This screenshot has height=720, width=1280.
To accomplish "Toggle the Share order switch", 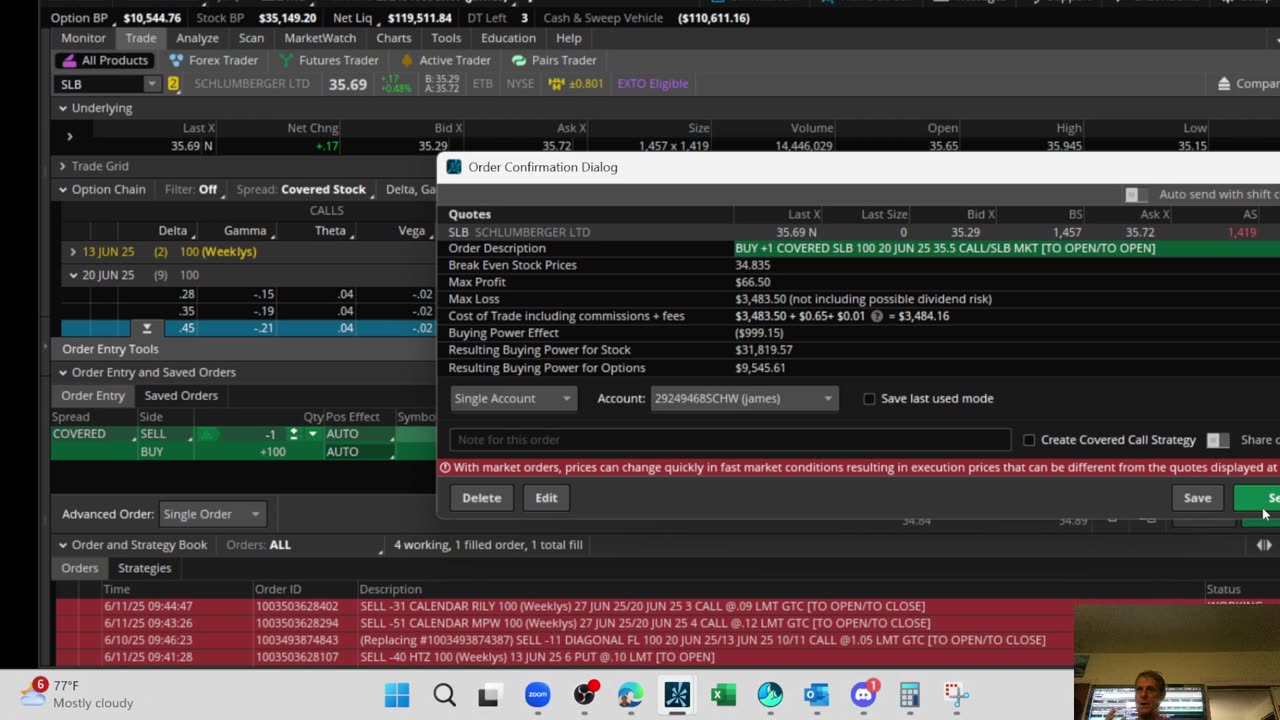I will tap(1217, 440).
